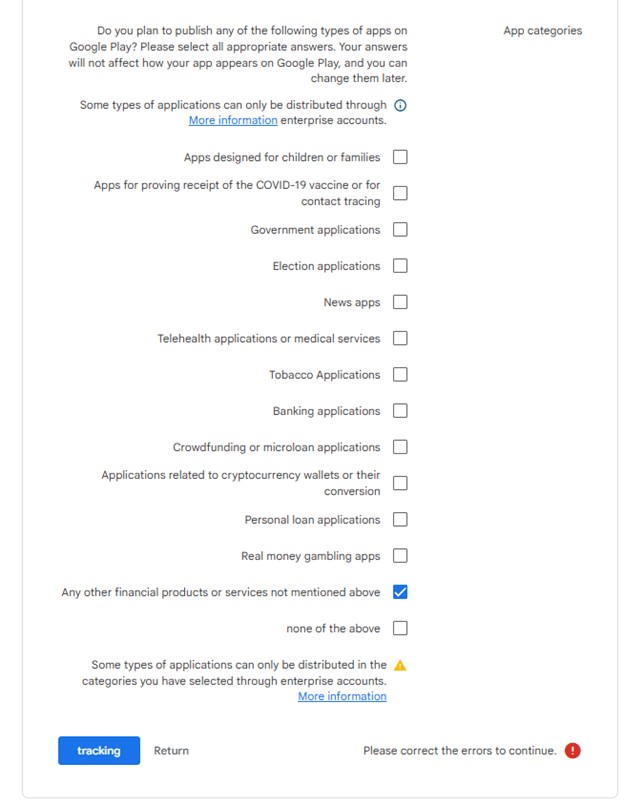Image resolution: width=624 pixels, height=805 pixels.
Task: Click the red error exclamation icon
Action: (x=573, y=751)
